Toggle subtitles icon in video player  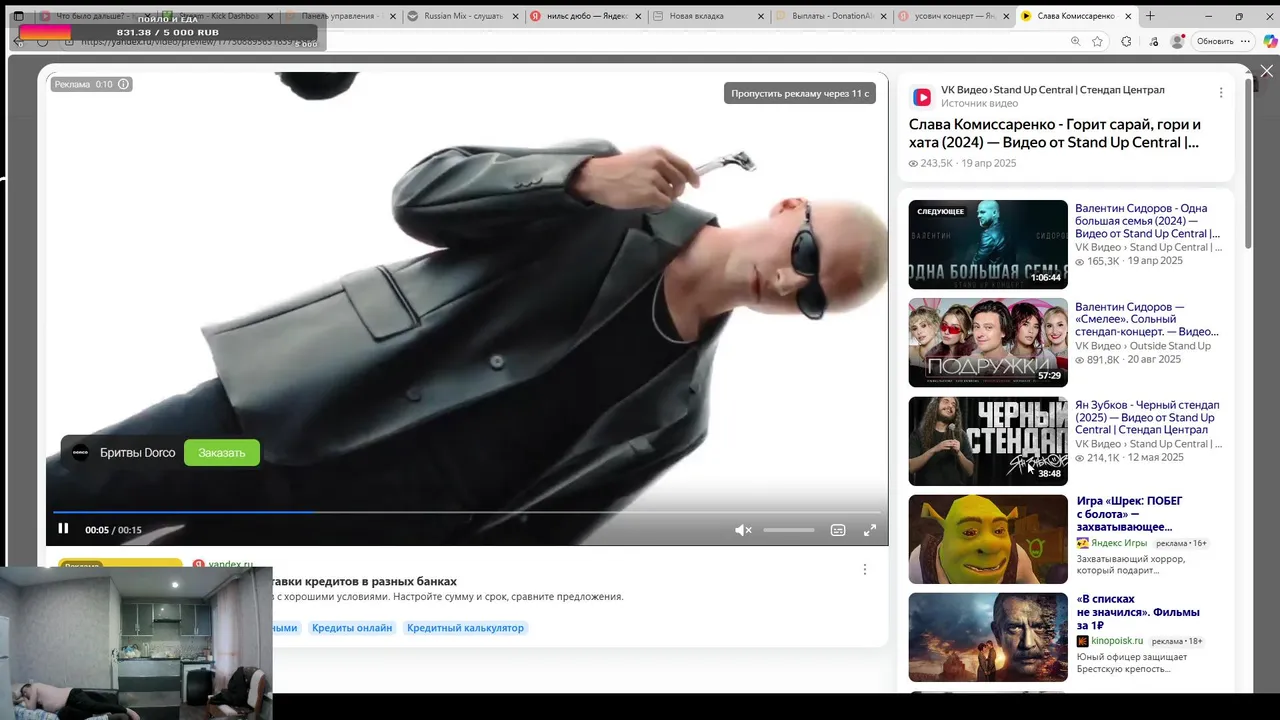tap(838, 530)
